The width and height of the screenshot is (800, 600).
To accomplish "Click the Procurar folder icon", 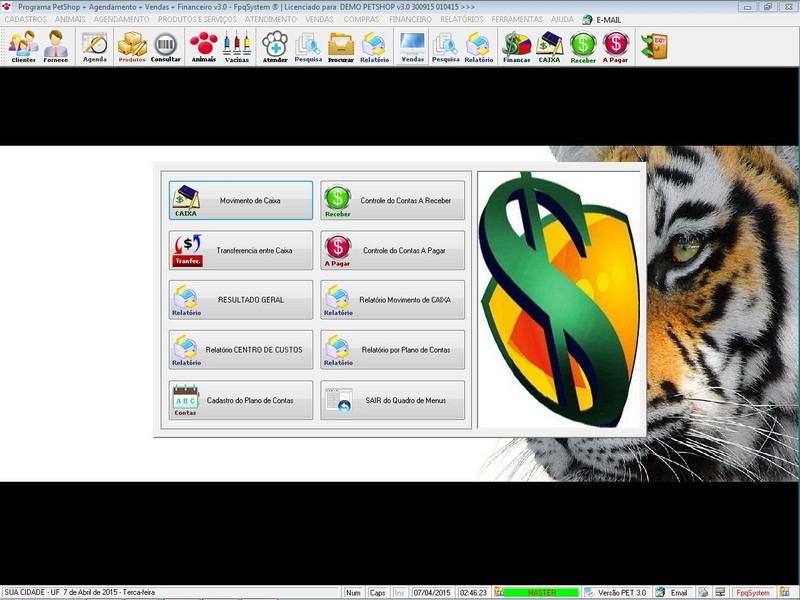I will 341,46.
